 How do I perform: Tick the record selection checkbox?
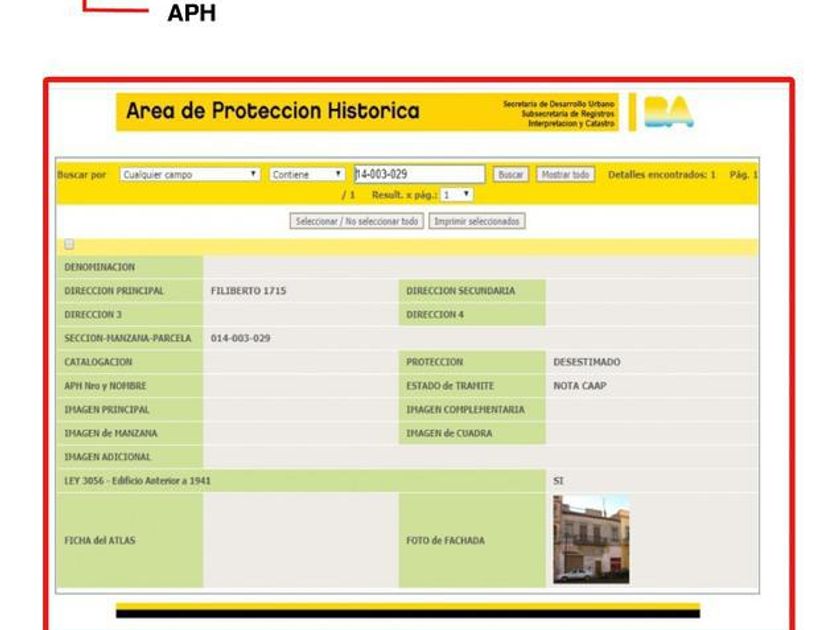pos(69,244)
